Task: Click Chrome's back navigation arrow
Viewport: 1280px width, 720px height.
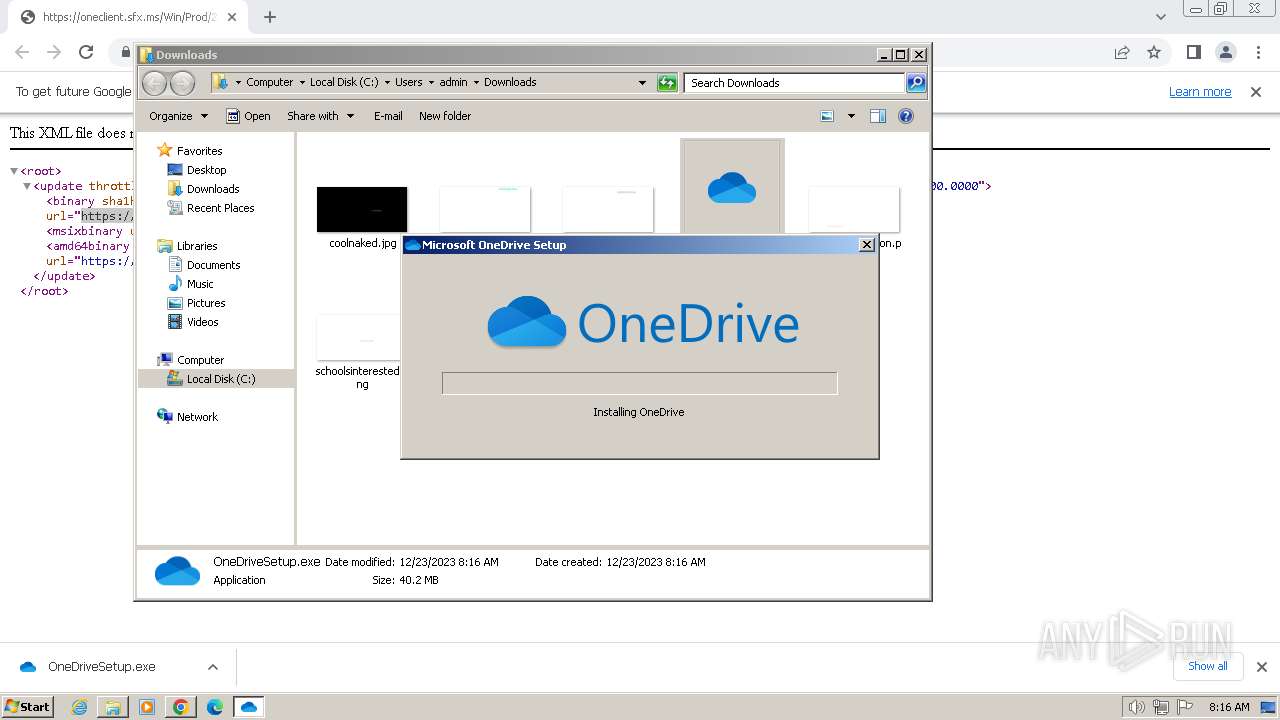Action: click(x=22, y=53)
